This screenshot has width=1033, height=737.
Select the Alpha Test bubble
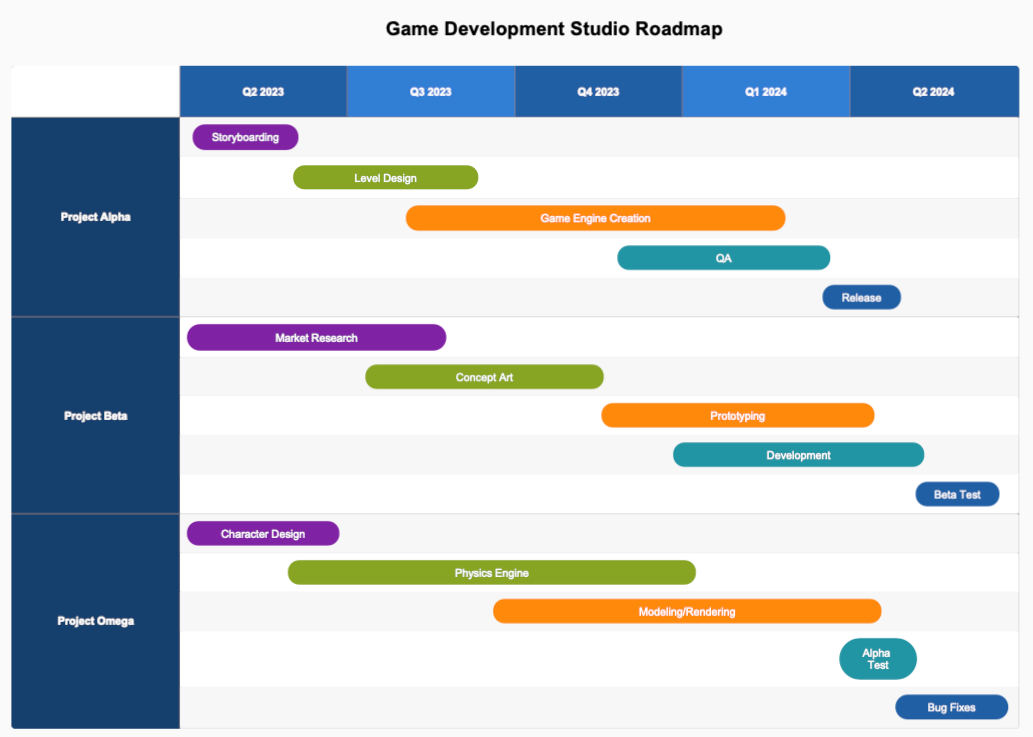click(877, 658)
